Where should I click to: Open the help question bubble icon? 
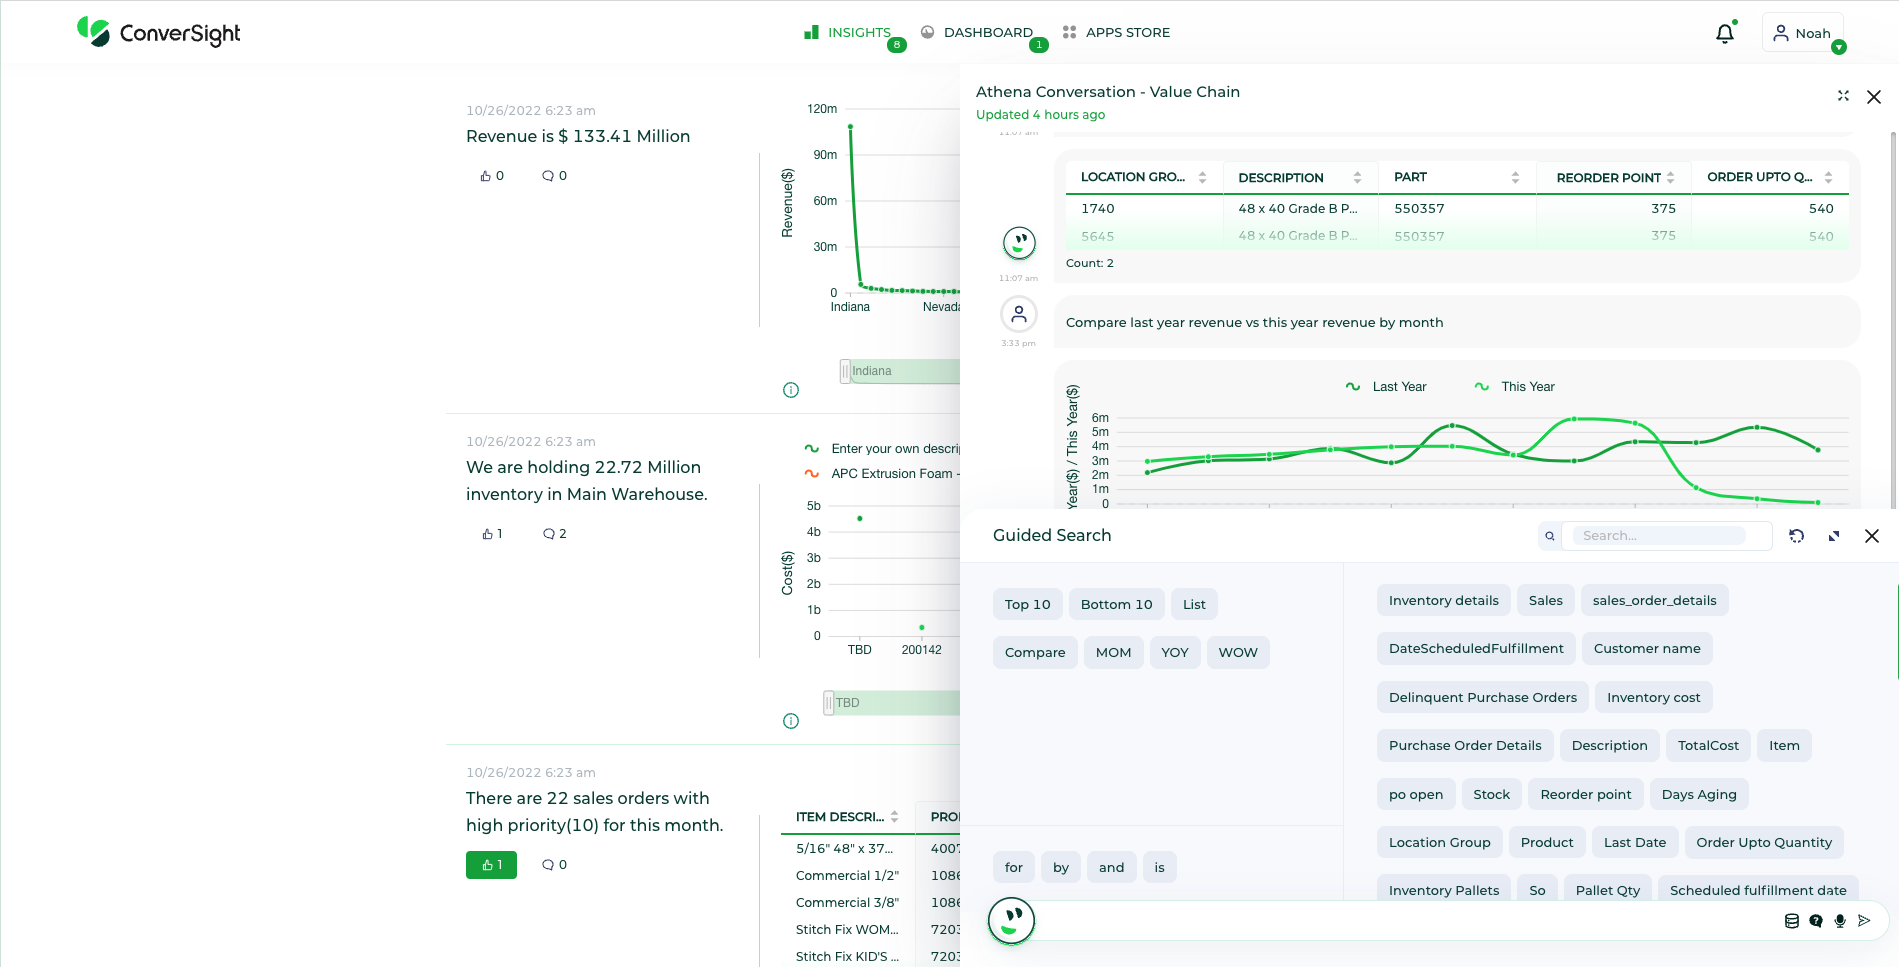click(x=1816, y=921)
